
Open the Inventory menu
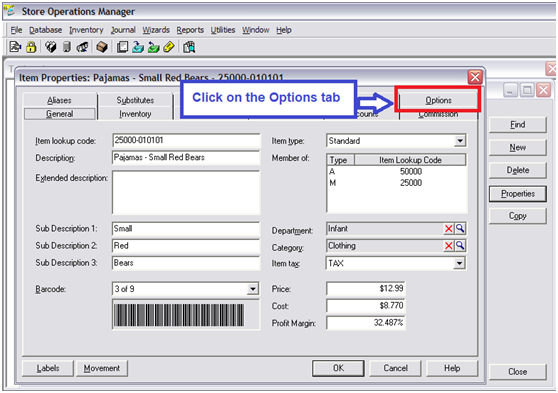(86, 30)
